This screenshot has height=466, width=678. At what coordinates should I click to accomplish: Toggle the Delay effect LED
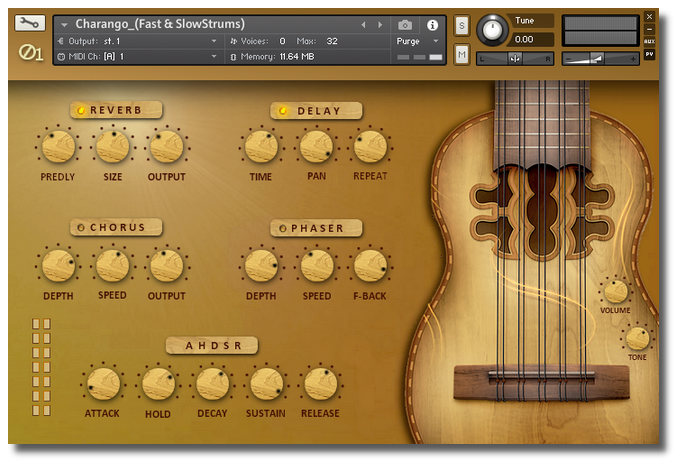tap(283, 111)
